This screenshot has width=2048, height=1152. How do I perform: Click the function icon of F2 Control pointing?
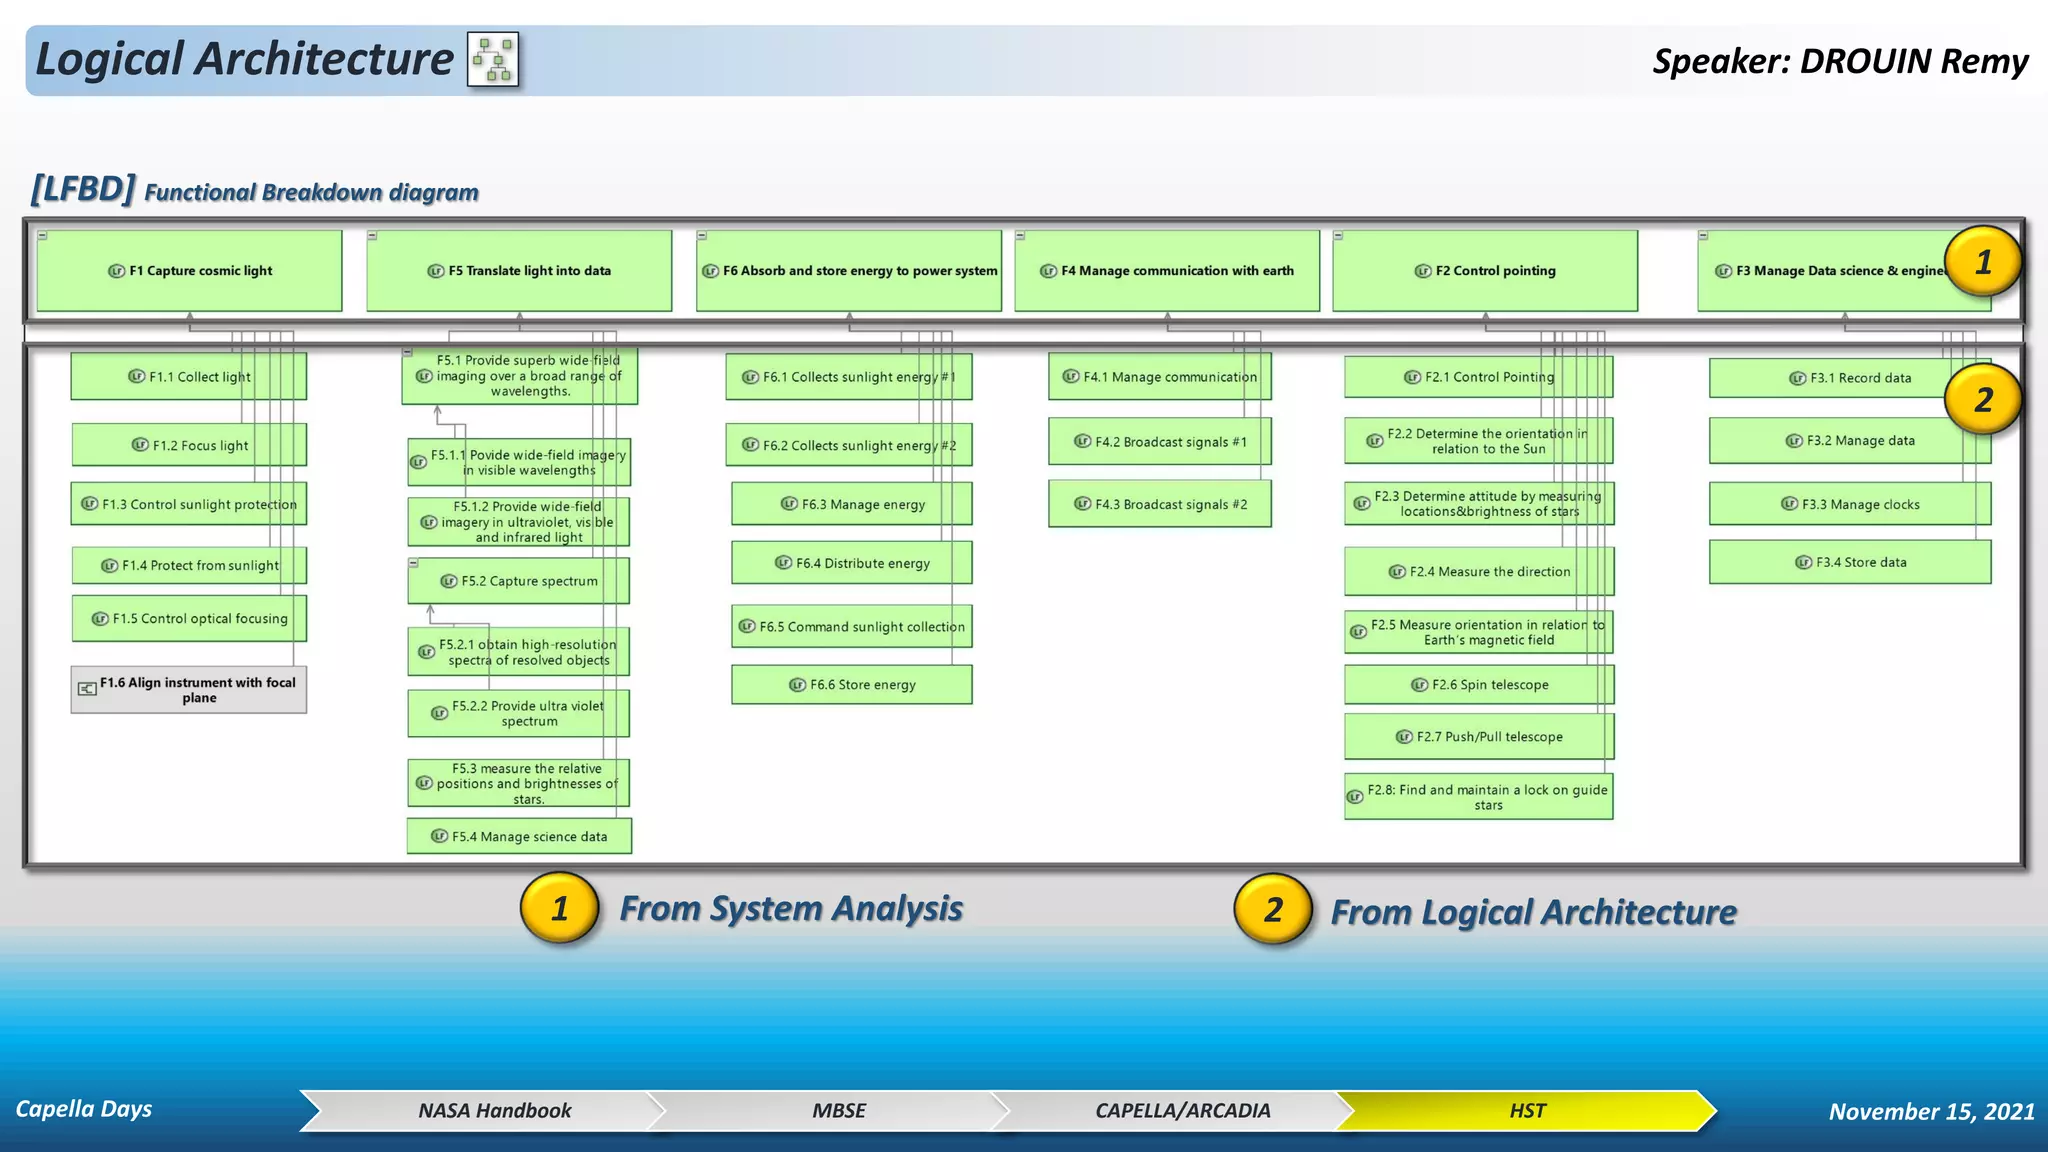pos(1423,271)
